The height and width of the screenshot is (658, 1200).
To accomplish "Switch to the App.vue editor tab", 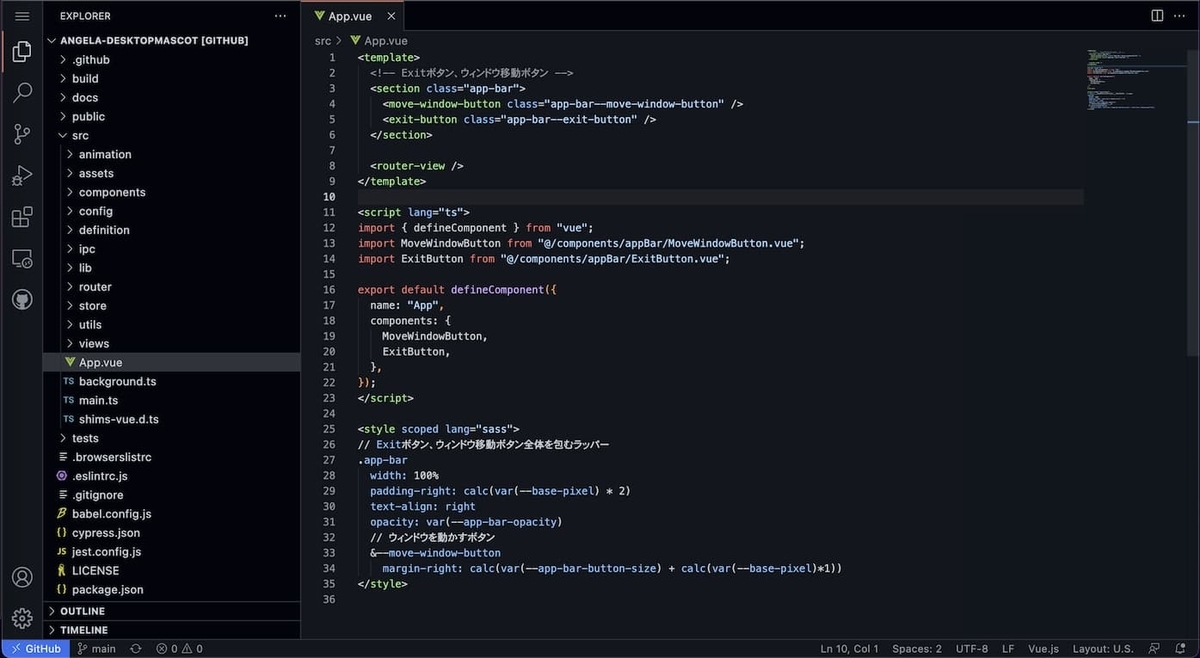I will (x=352, y=16).
